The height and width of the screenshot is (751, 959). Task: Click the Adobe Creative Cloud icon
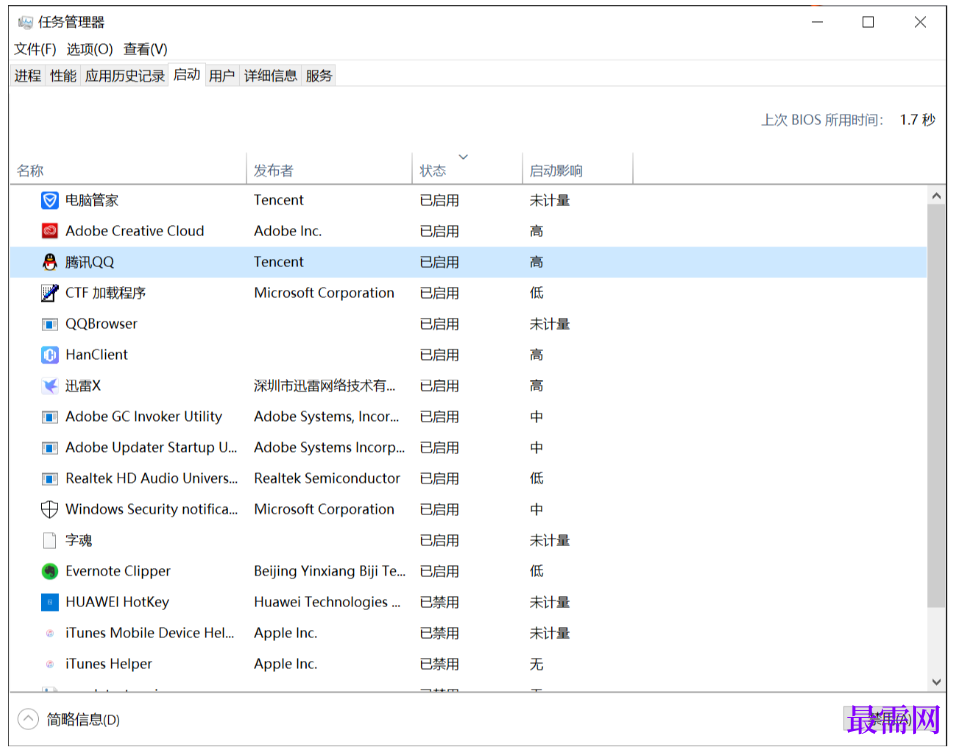50,231
